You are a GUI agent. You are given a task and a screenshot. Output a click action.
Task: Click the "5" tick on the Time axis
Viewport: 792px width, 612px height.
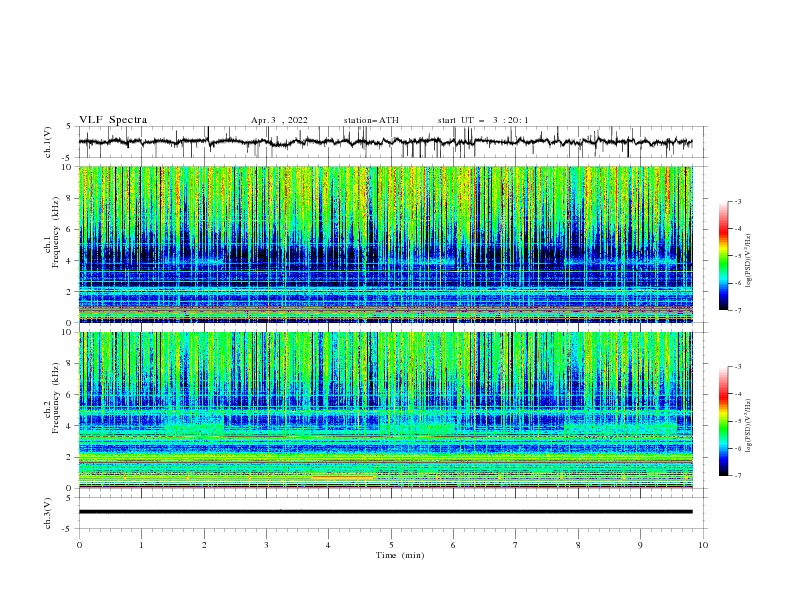point(391,545)
